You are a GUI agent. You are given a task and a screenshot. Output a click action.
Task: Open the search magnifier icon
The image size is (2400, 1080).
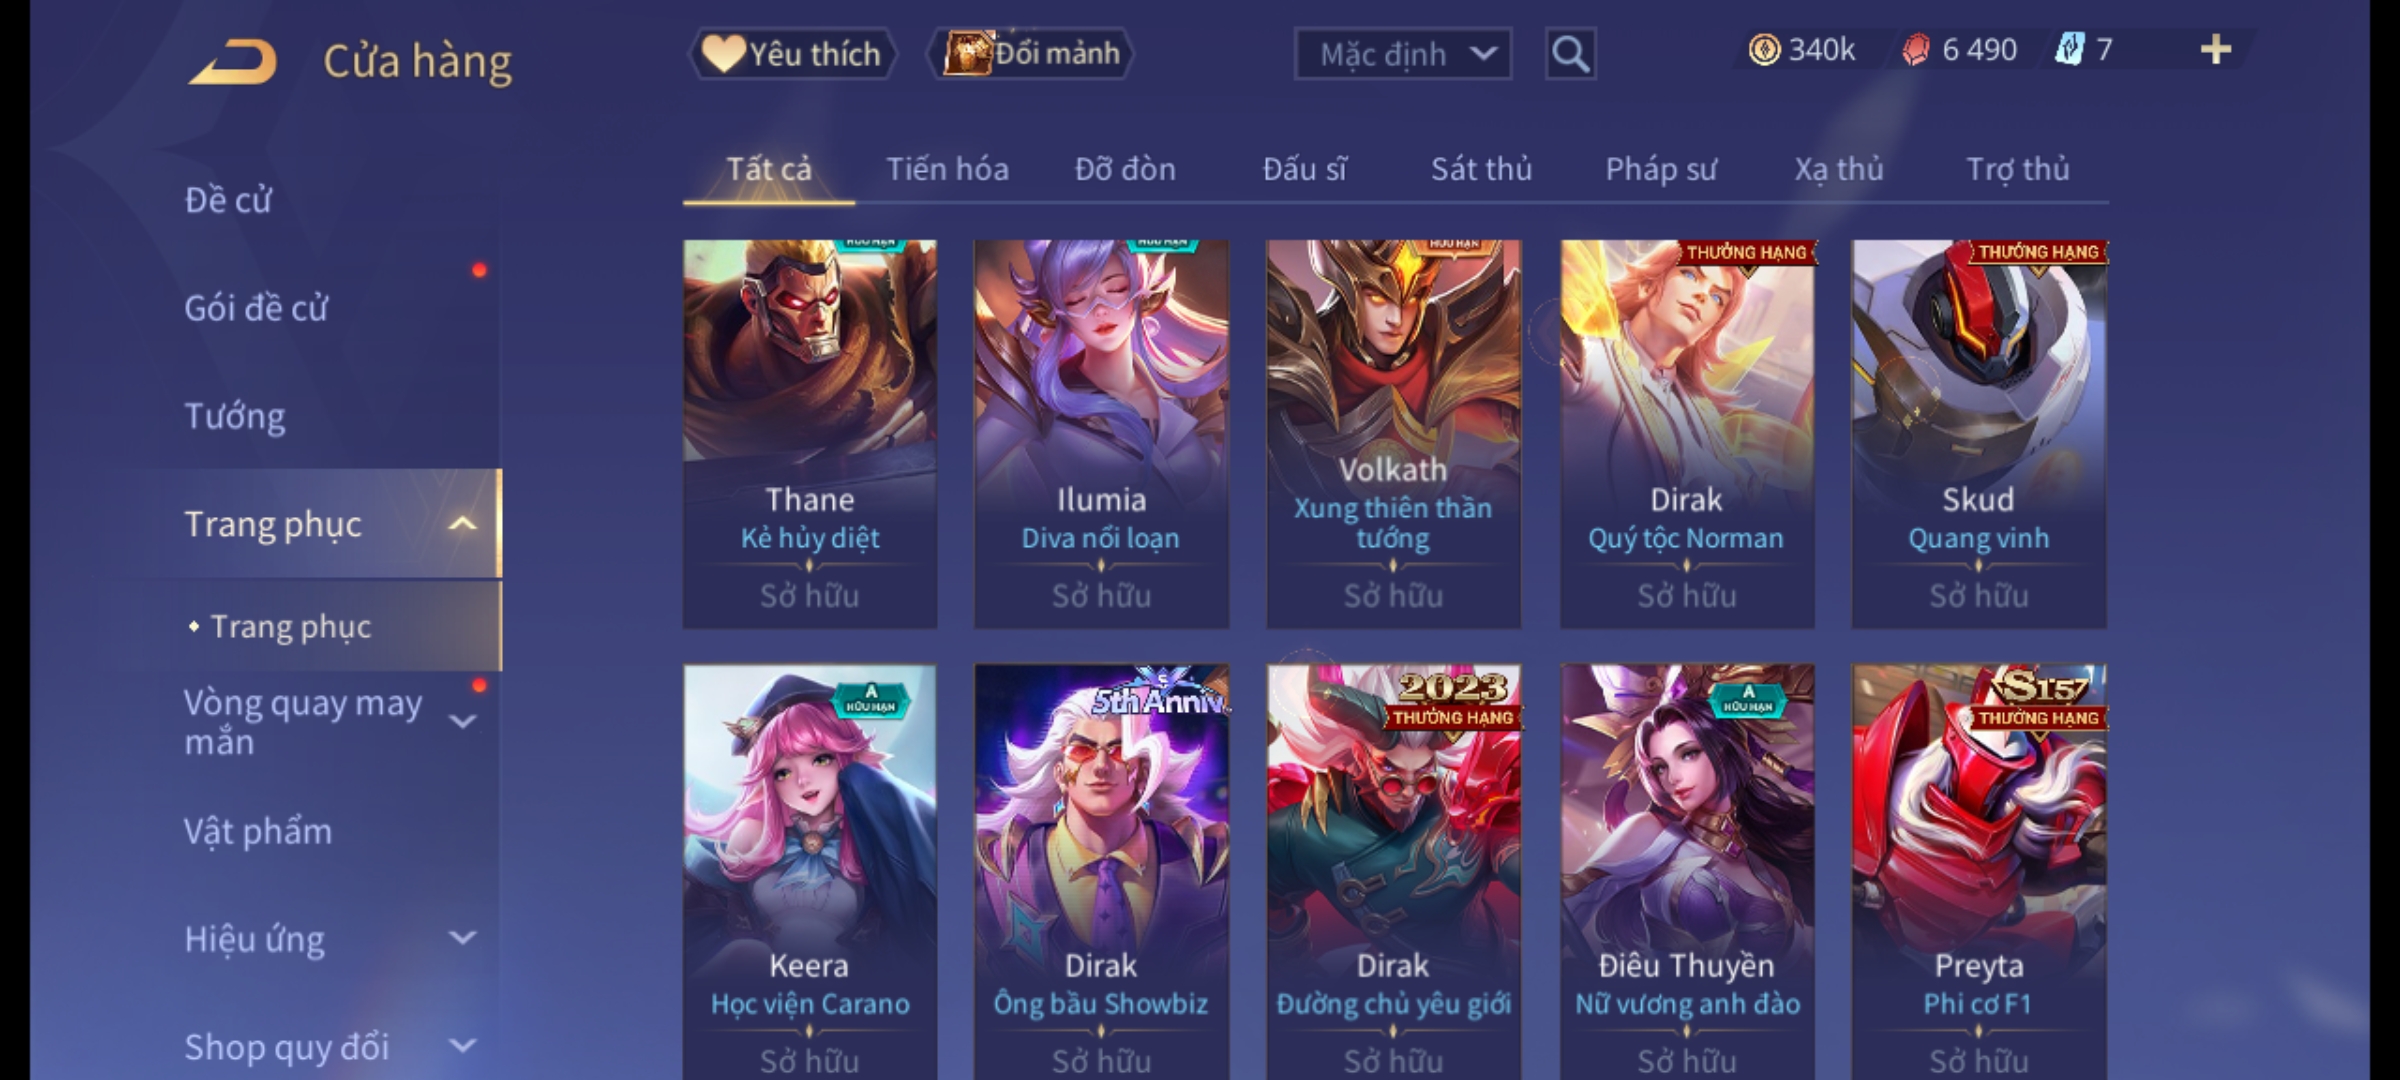pos(1570,54)
